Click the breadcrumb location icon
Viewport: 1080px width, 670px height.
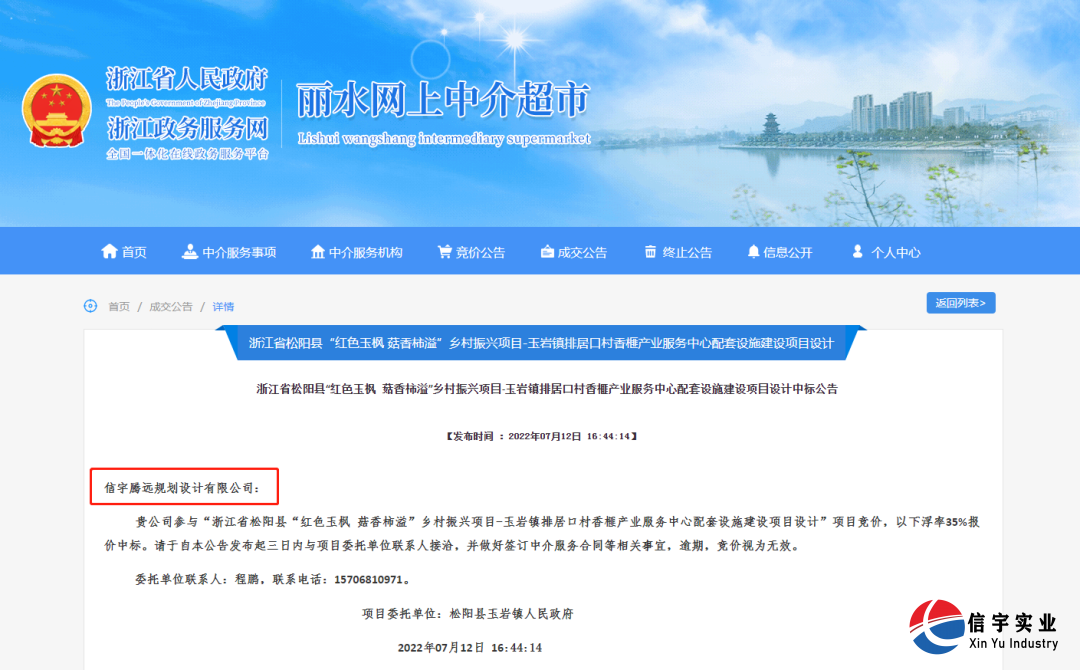click(90, 306)
